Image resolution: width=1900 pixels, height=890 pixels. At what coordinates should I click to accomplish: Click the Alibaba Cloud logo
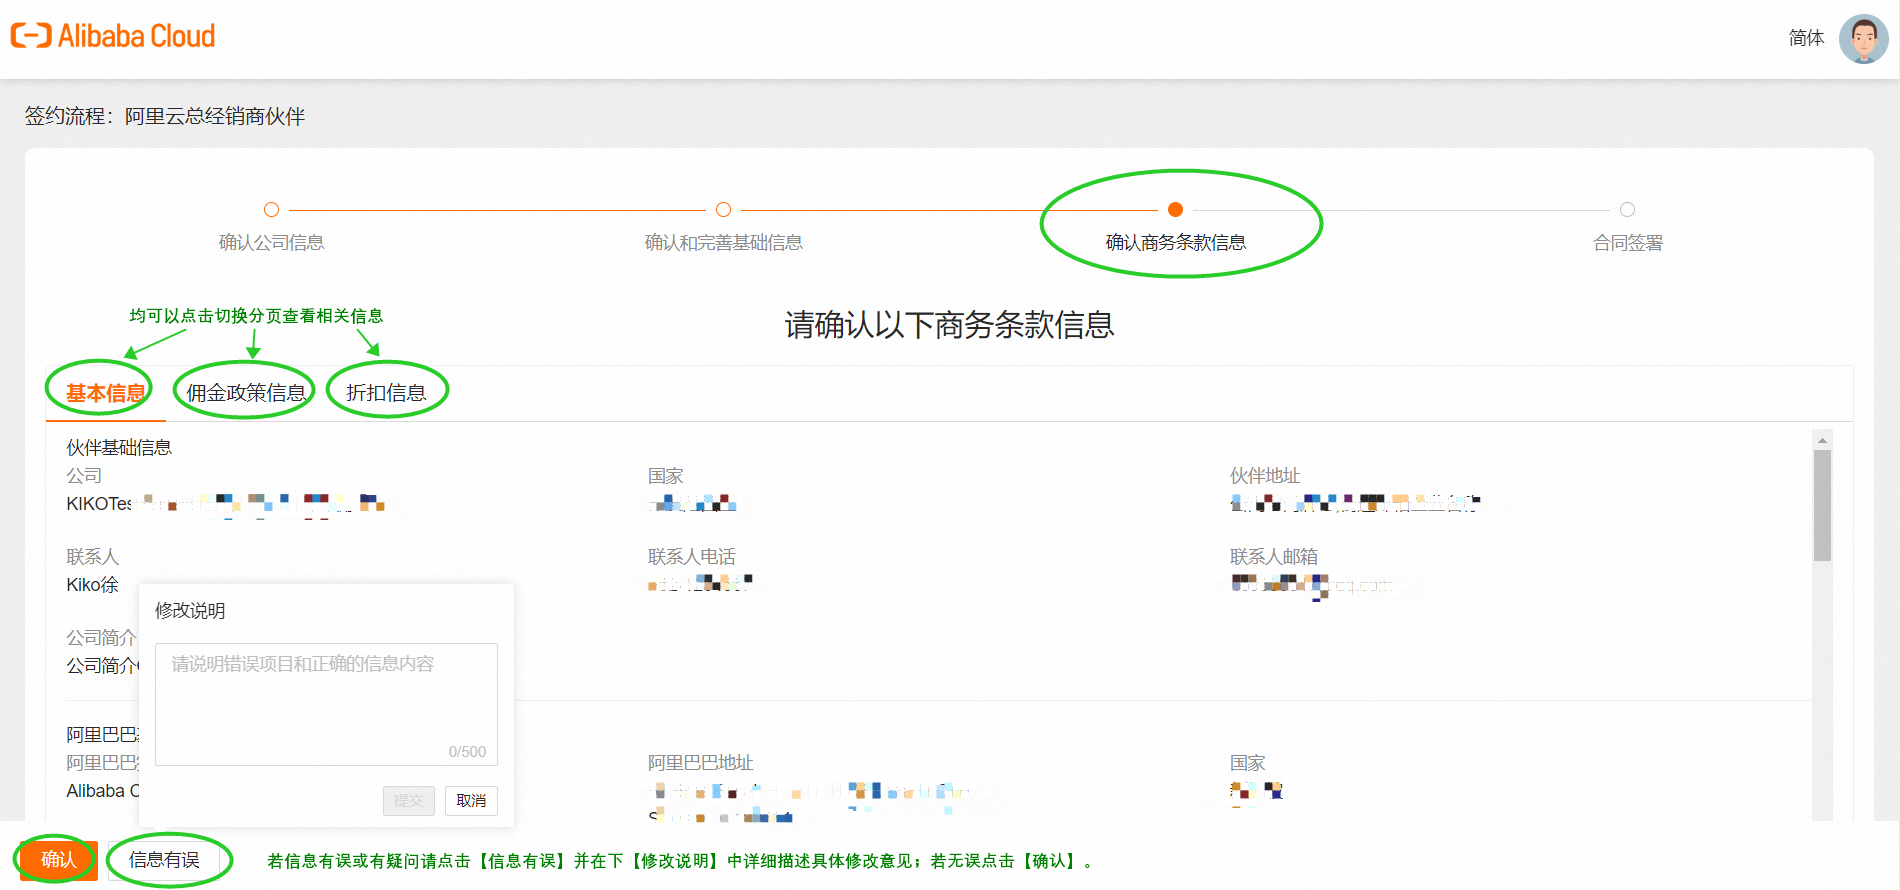coord(113,36)
